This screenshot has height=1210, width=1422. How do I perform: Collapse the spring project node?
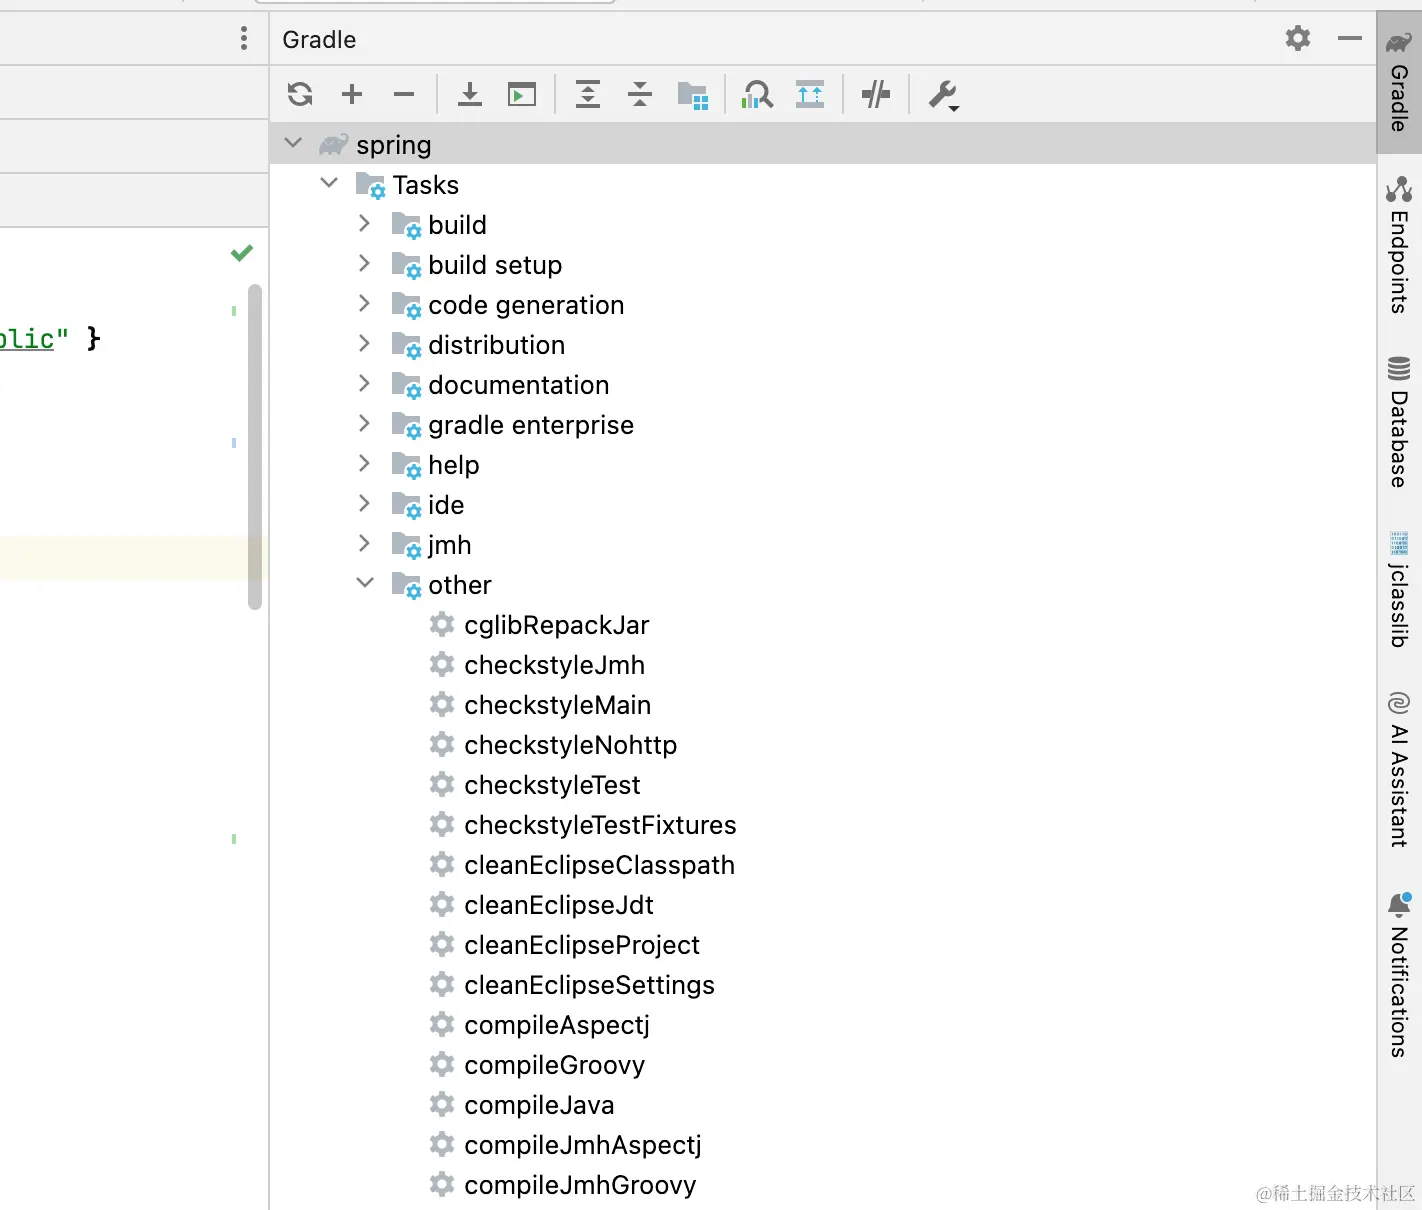293,143
